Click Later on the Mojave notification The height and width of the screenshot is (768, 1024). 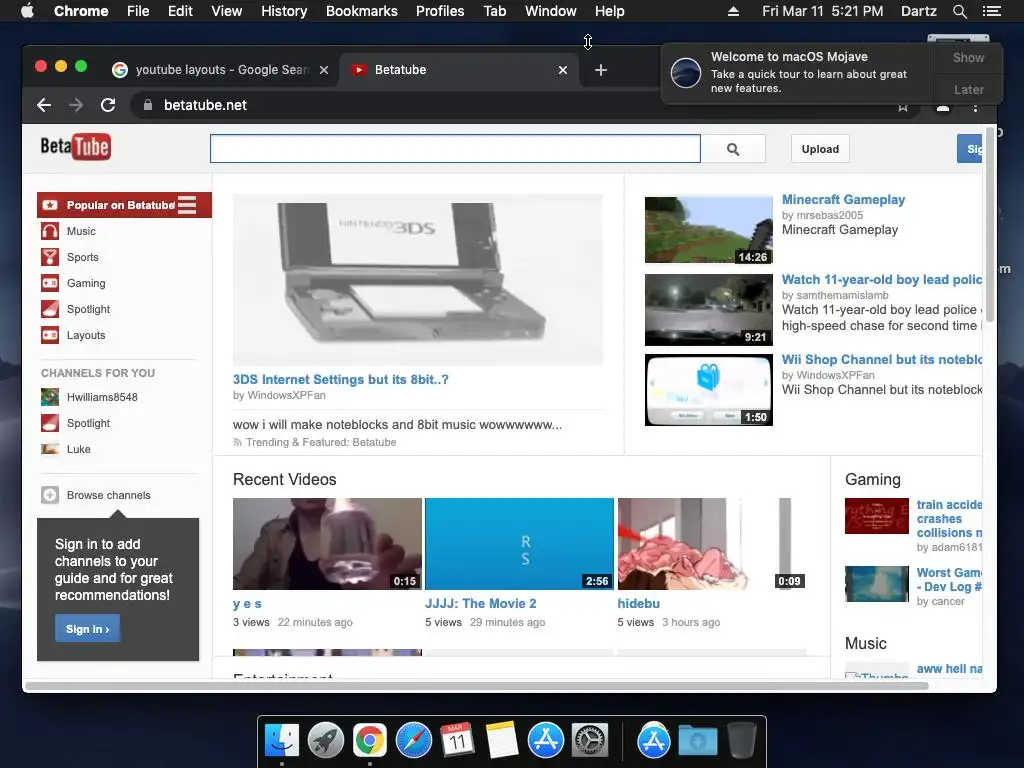[968, 89]
